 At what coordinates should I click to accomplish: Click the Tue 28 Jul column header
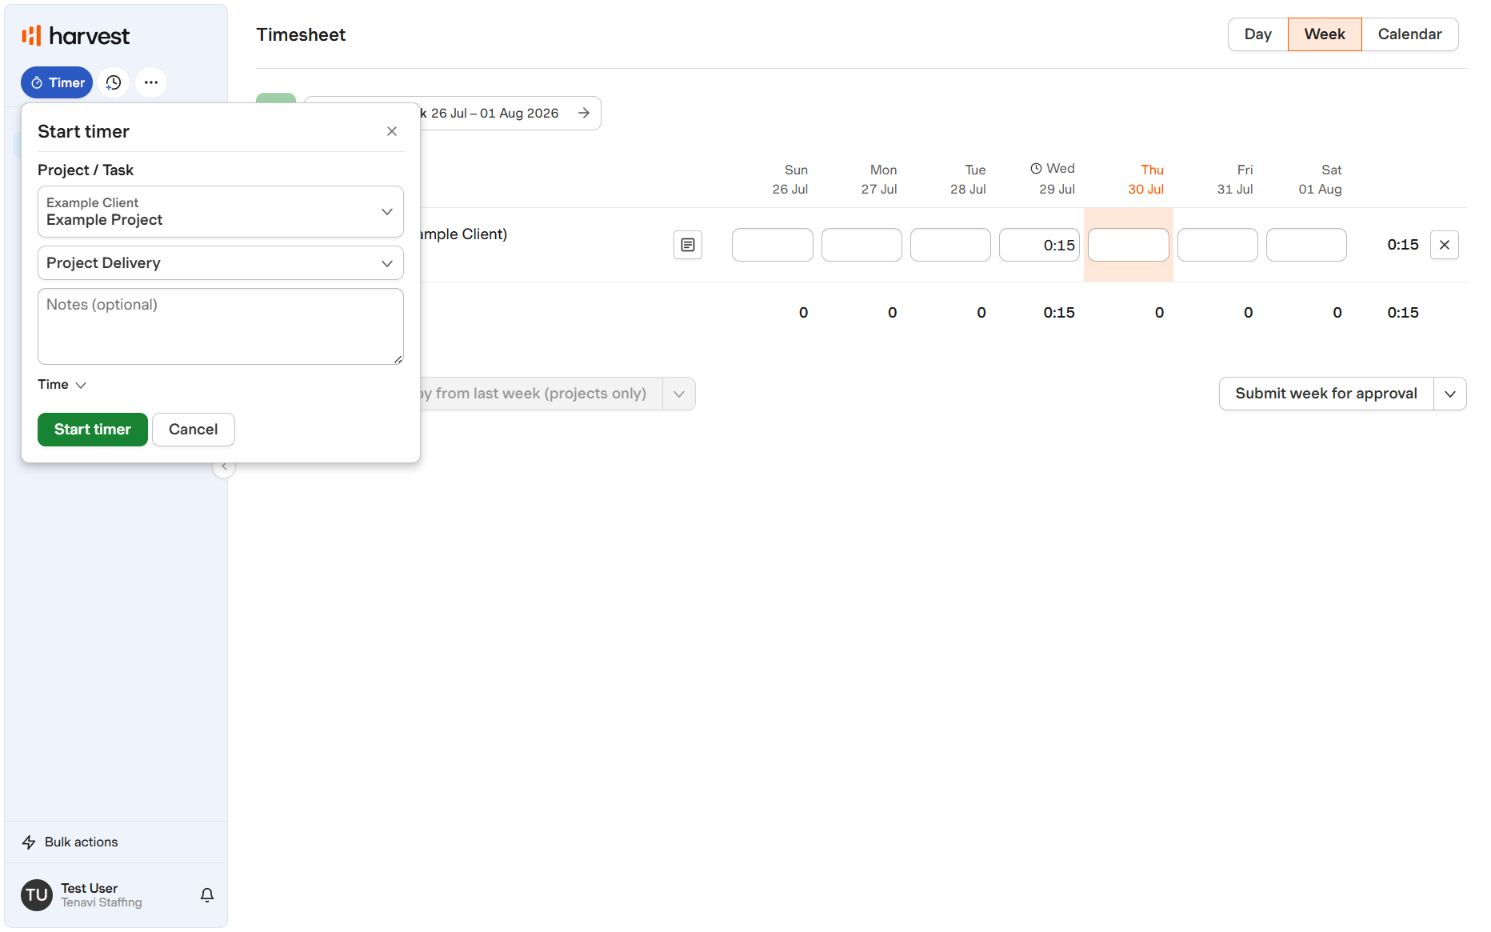coord(968,180)
